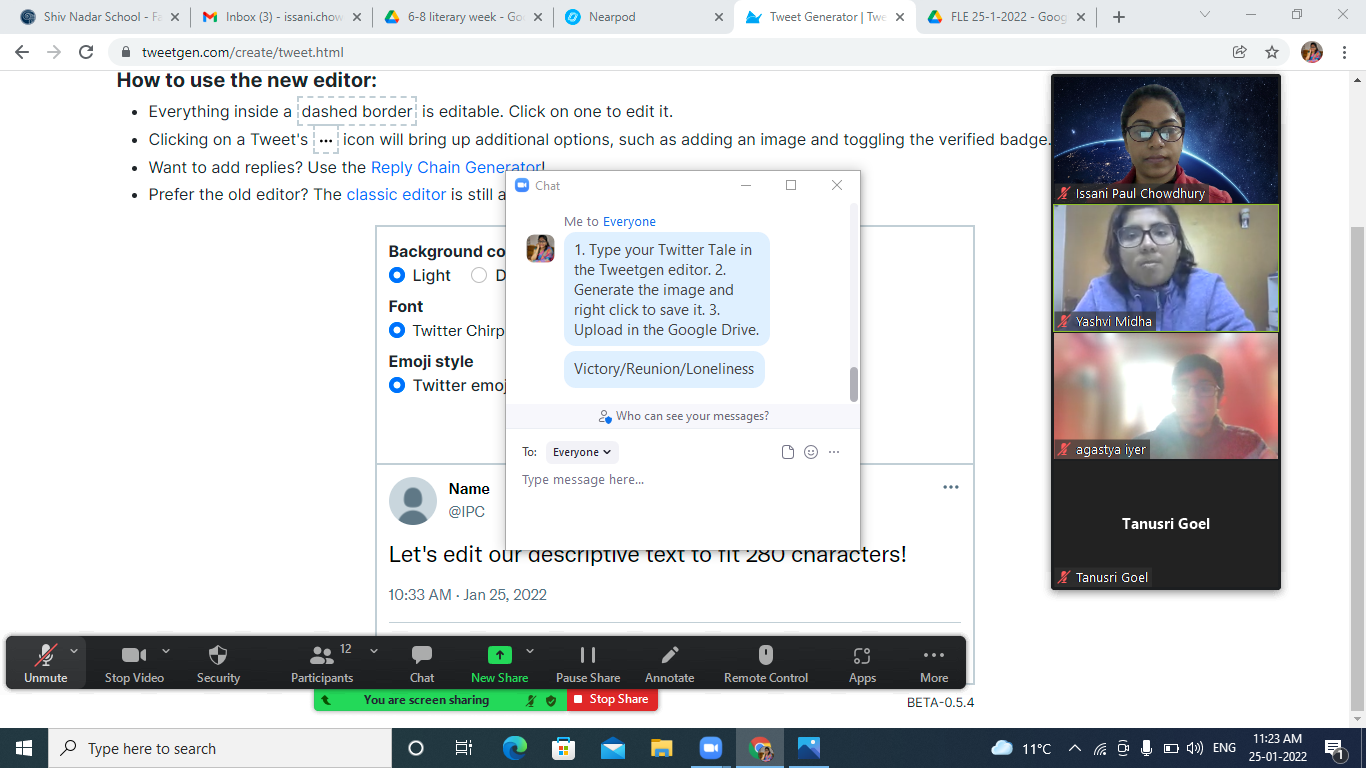Viewport: 1366px width, 768px height.
Task: Open the Zoom Apps icon
Action: (x=862, y=655)
